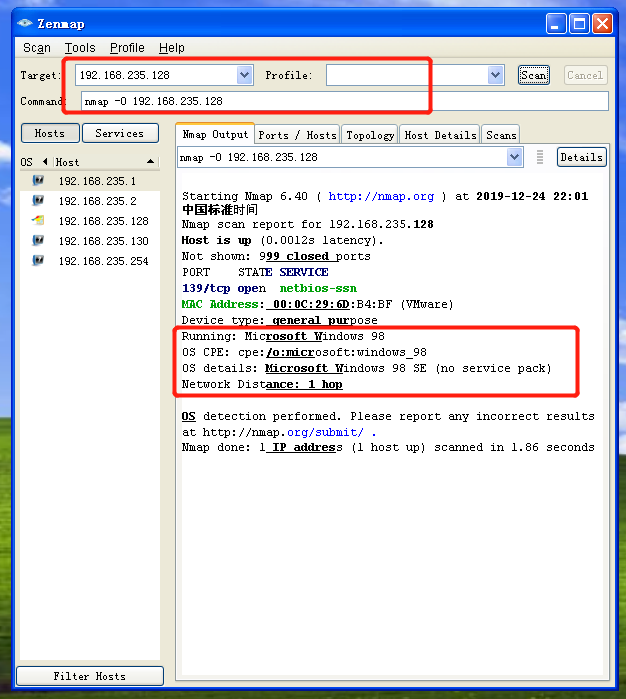Close the Zenmap window
Viewport: 626px width, 699px height.
click(602, 24)
